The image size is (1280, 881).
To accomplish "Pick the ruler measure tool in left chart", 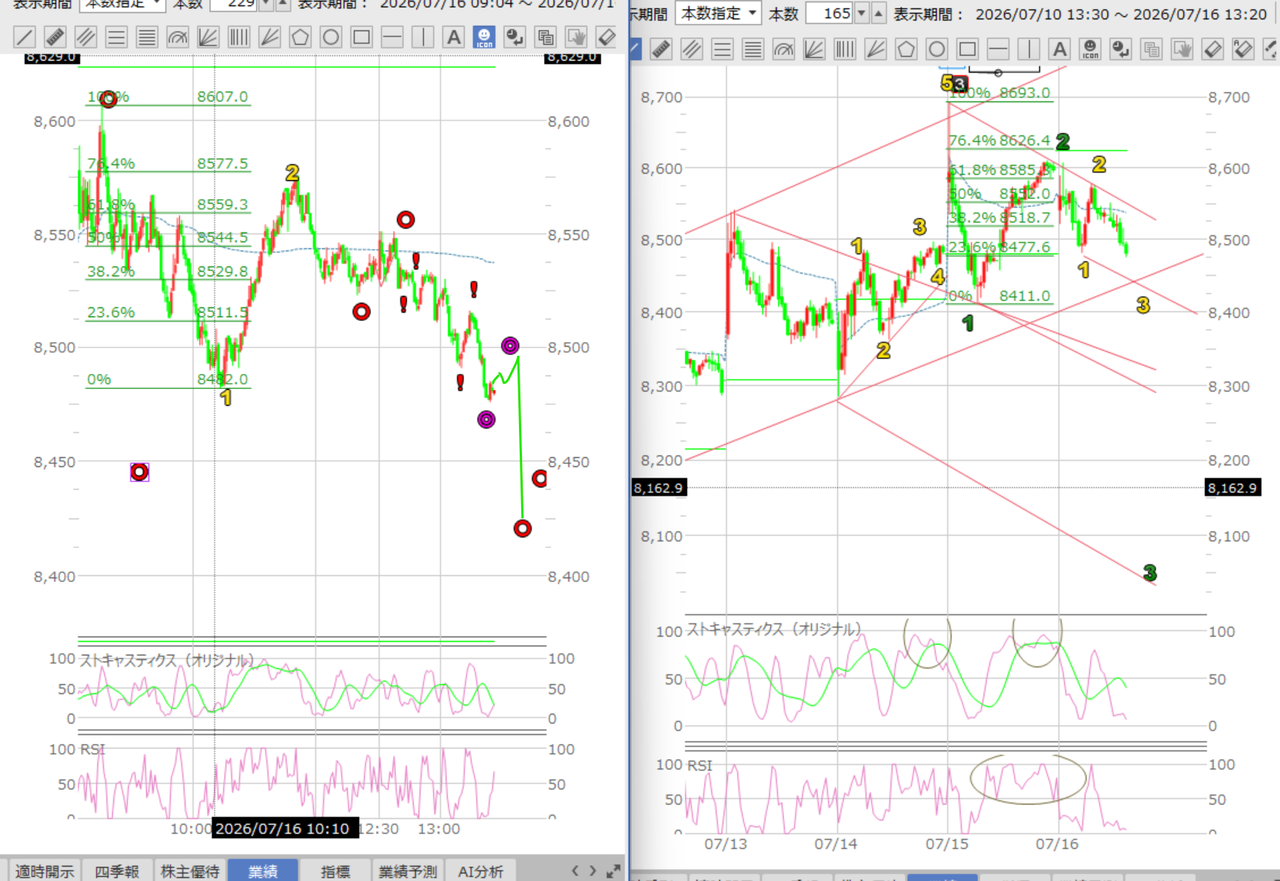I will click(x=56, y=38).
